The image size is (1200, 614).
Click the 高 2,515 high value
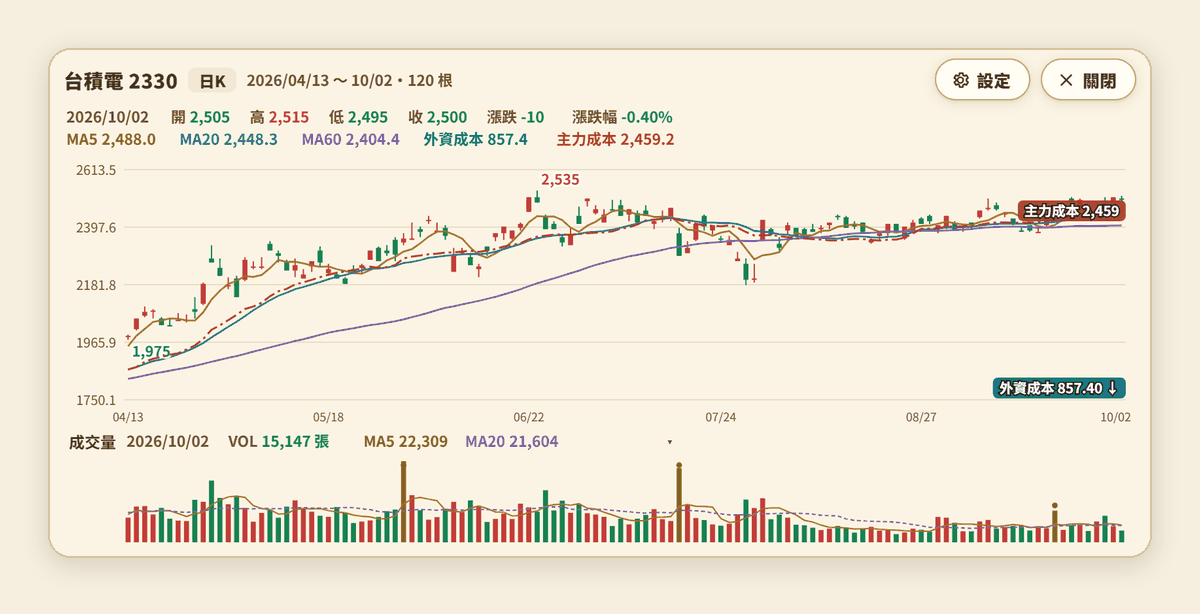279,117
